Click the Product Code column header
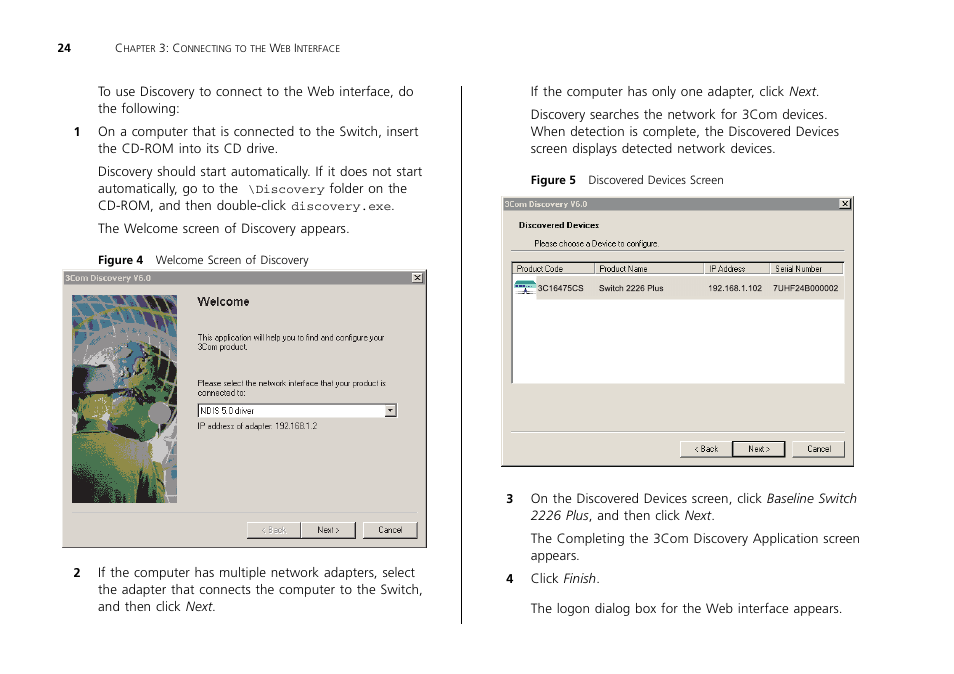Screen dimensions: 954x674 coord(553,268)
